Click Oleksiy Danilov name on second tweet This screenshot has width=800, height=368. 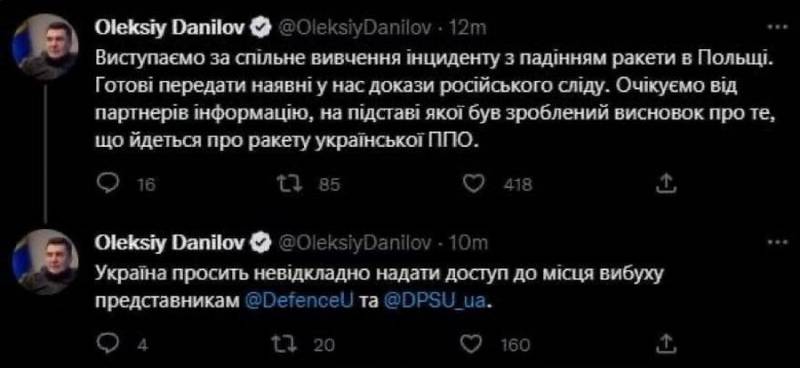(x=171, y=243)
